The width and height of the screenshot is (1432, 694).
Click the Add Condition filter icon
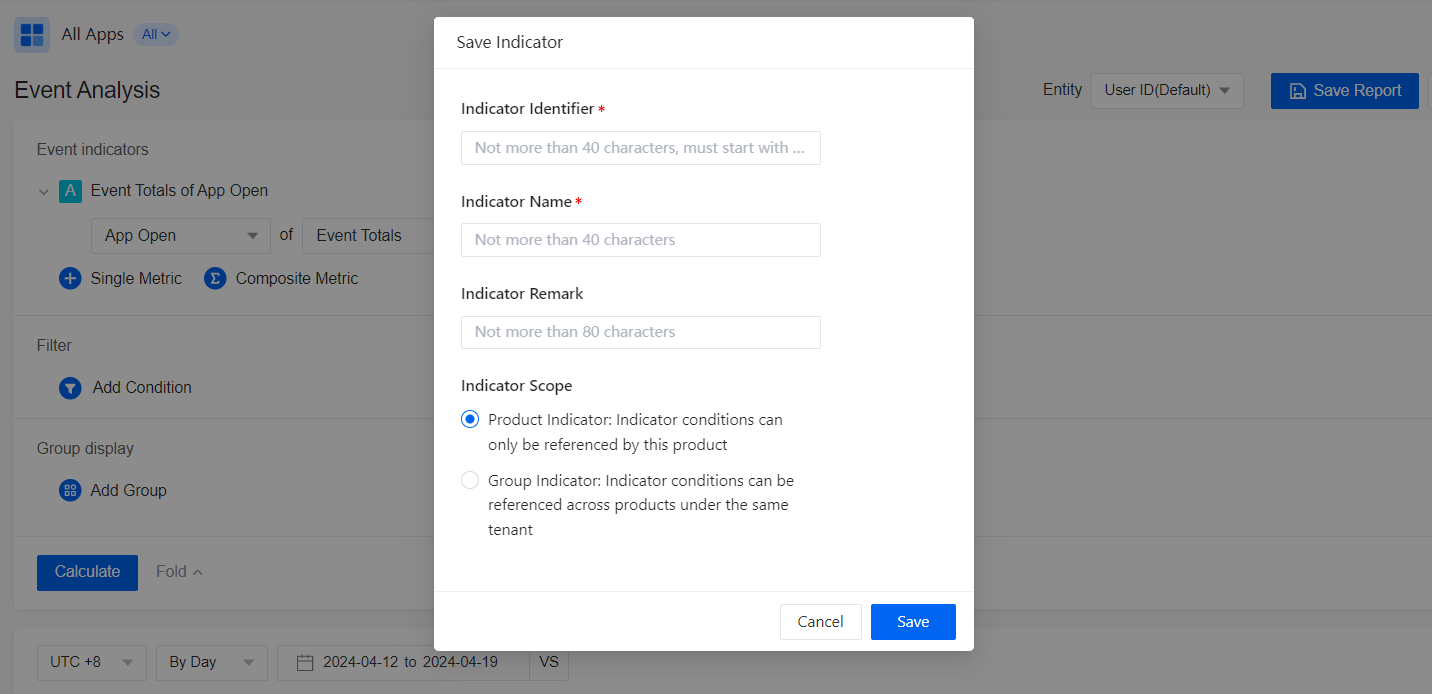coord(70,388)
